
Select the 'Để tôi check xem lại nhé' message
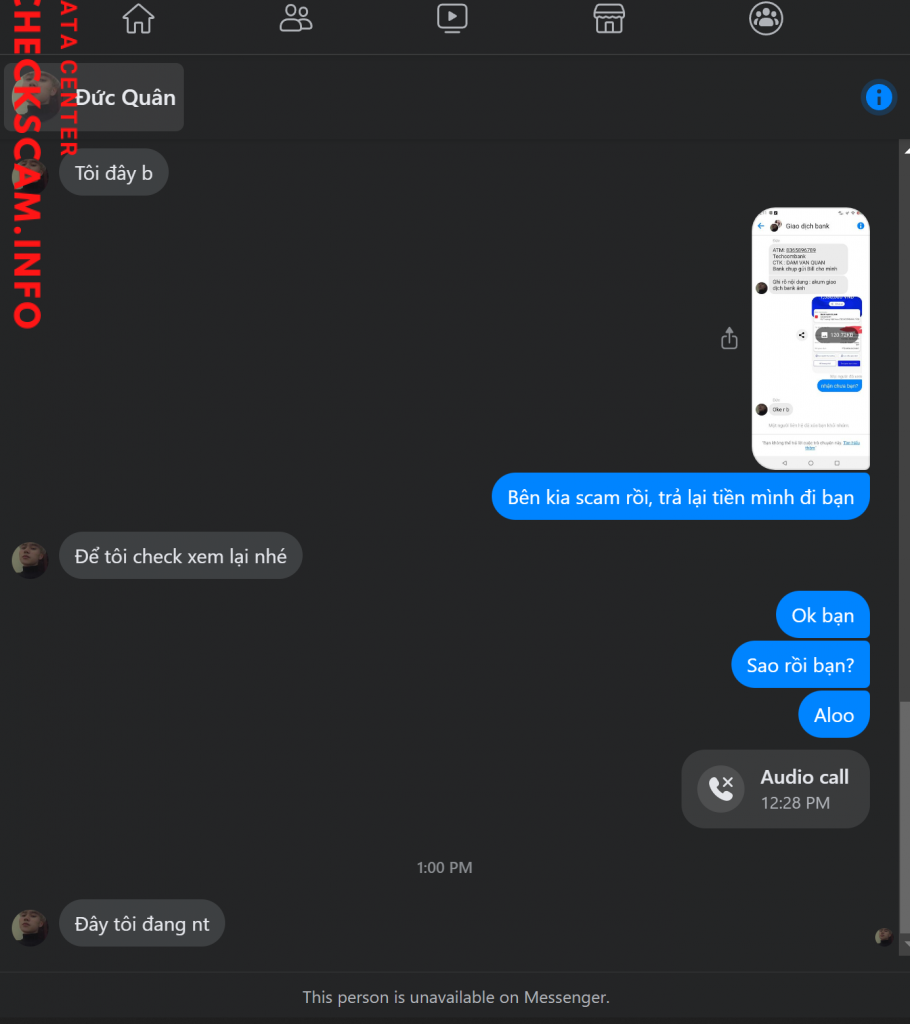click(x=180, y=556)
